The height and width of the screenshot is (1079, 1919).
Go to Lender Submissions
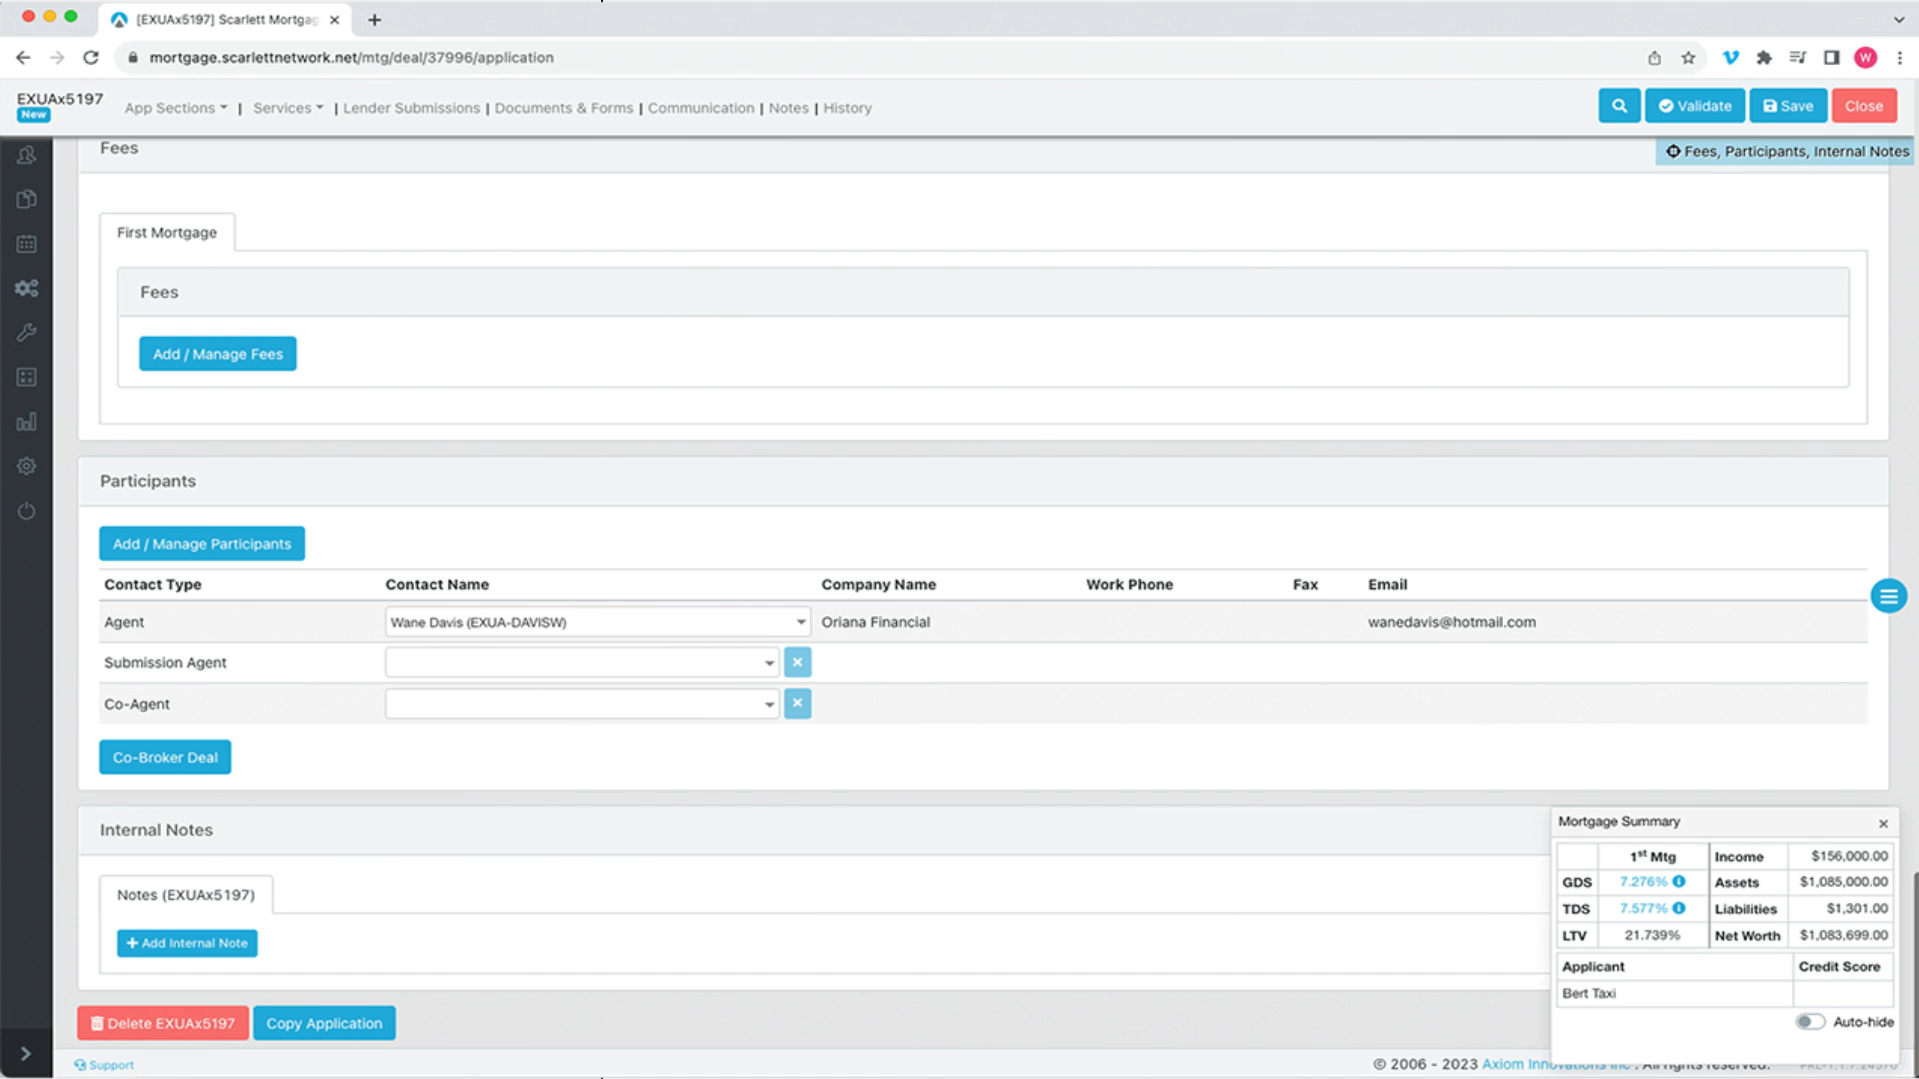click(411, 108)
